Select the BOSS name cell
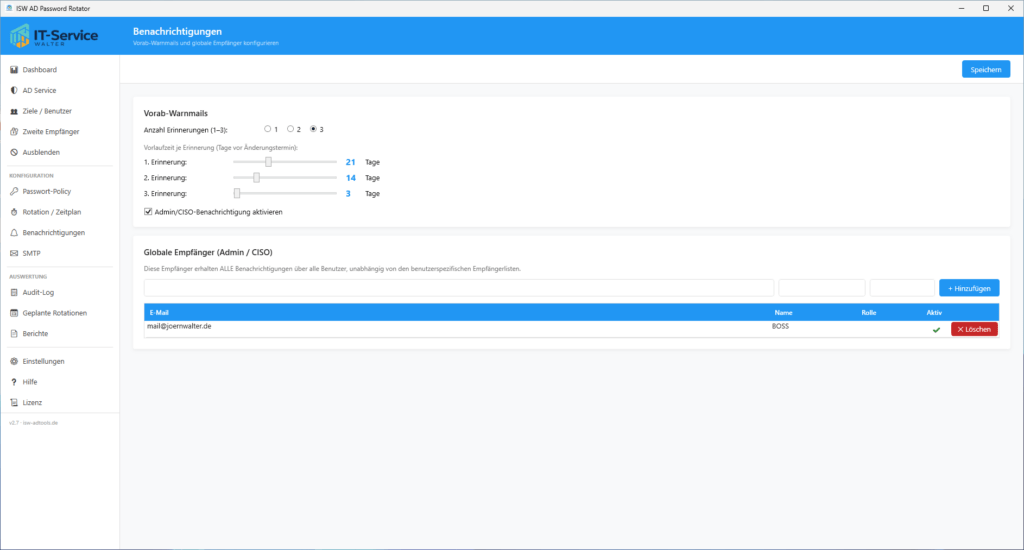1024x550 pixels. pos(780,327)
